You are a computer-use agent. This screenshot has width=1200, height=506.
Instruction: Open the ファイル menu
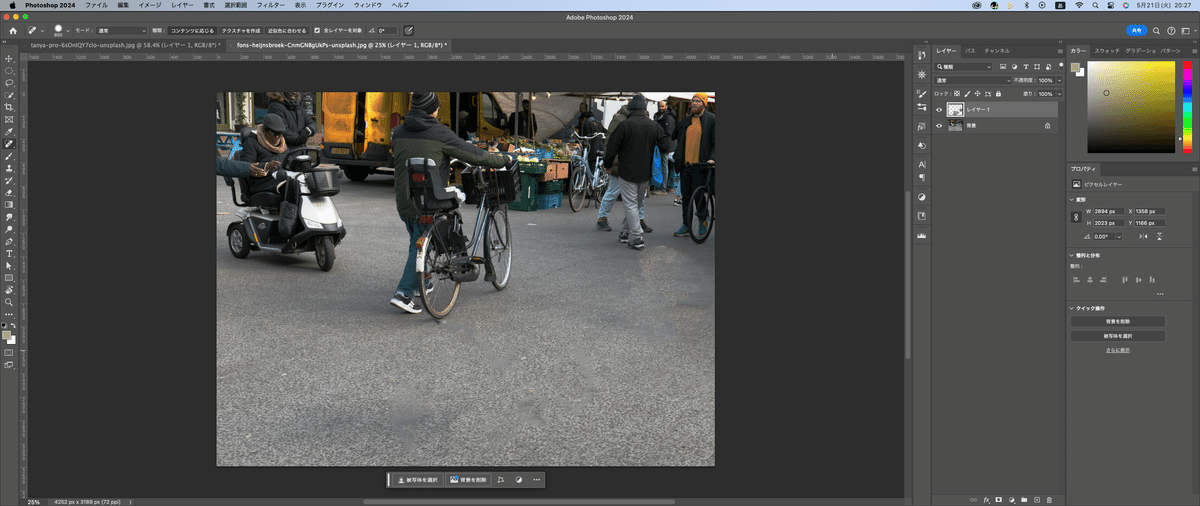(96, 5)
